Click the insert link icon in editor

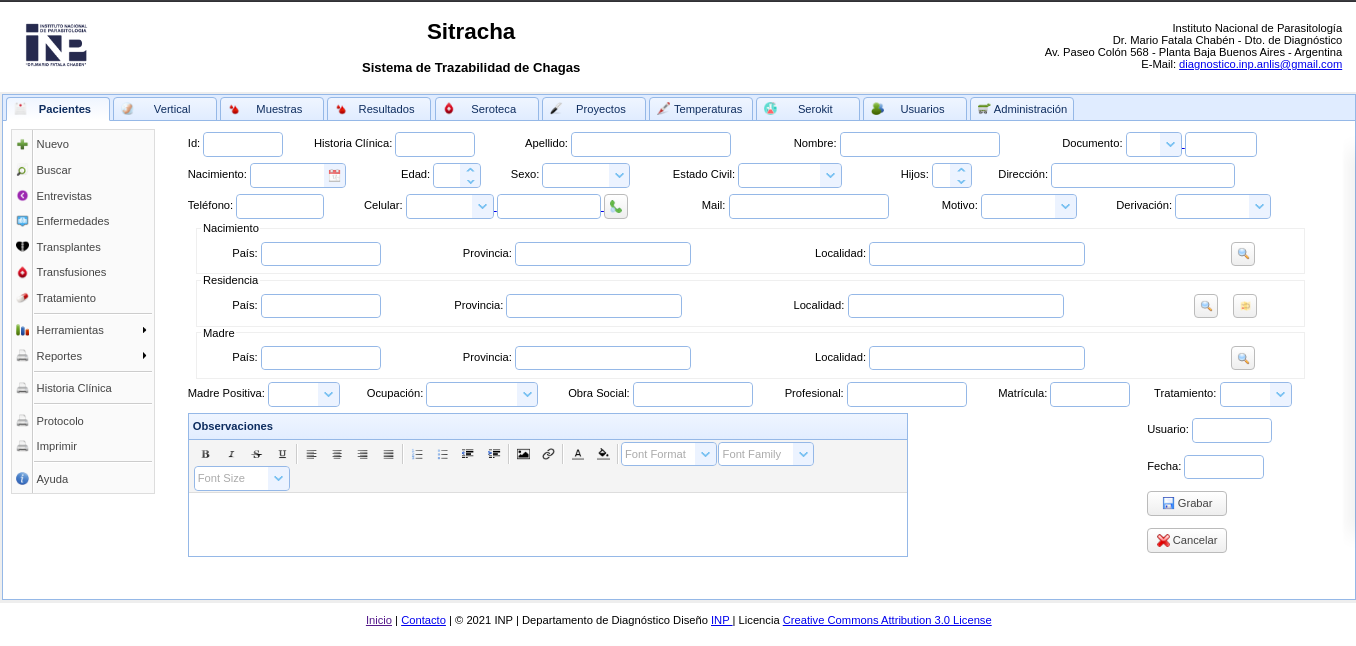[548, 454]
